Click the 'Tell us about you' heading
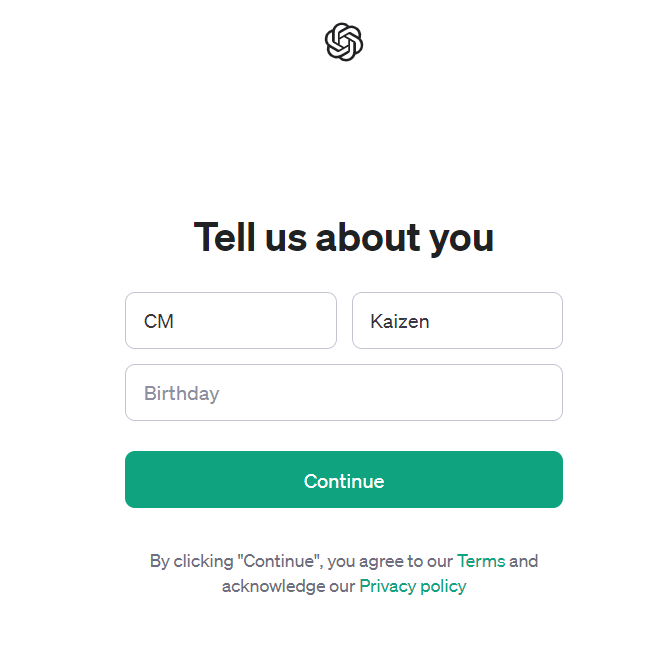Viewport: 652px width, 653px height. [343, 238]
